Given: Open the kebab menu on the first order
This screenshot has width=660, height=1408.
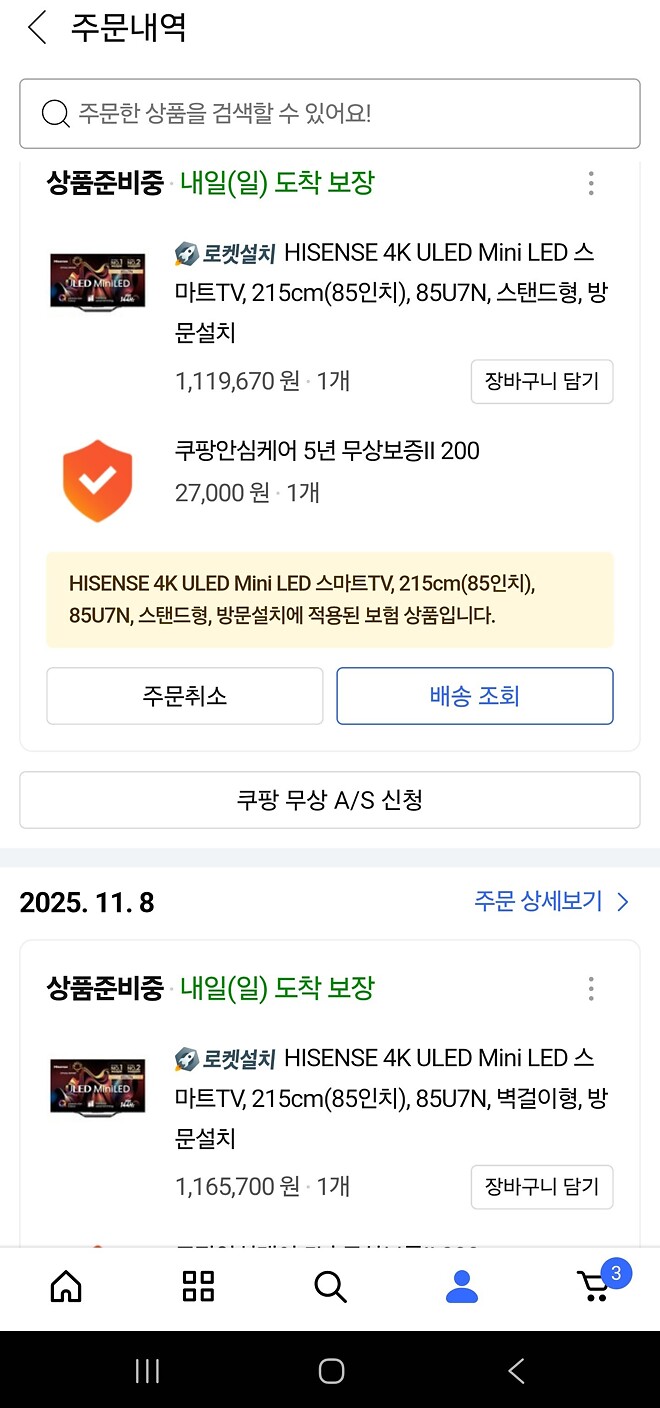Looking at the screenshot, I should point(591,183).
